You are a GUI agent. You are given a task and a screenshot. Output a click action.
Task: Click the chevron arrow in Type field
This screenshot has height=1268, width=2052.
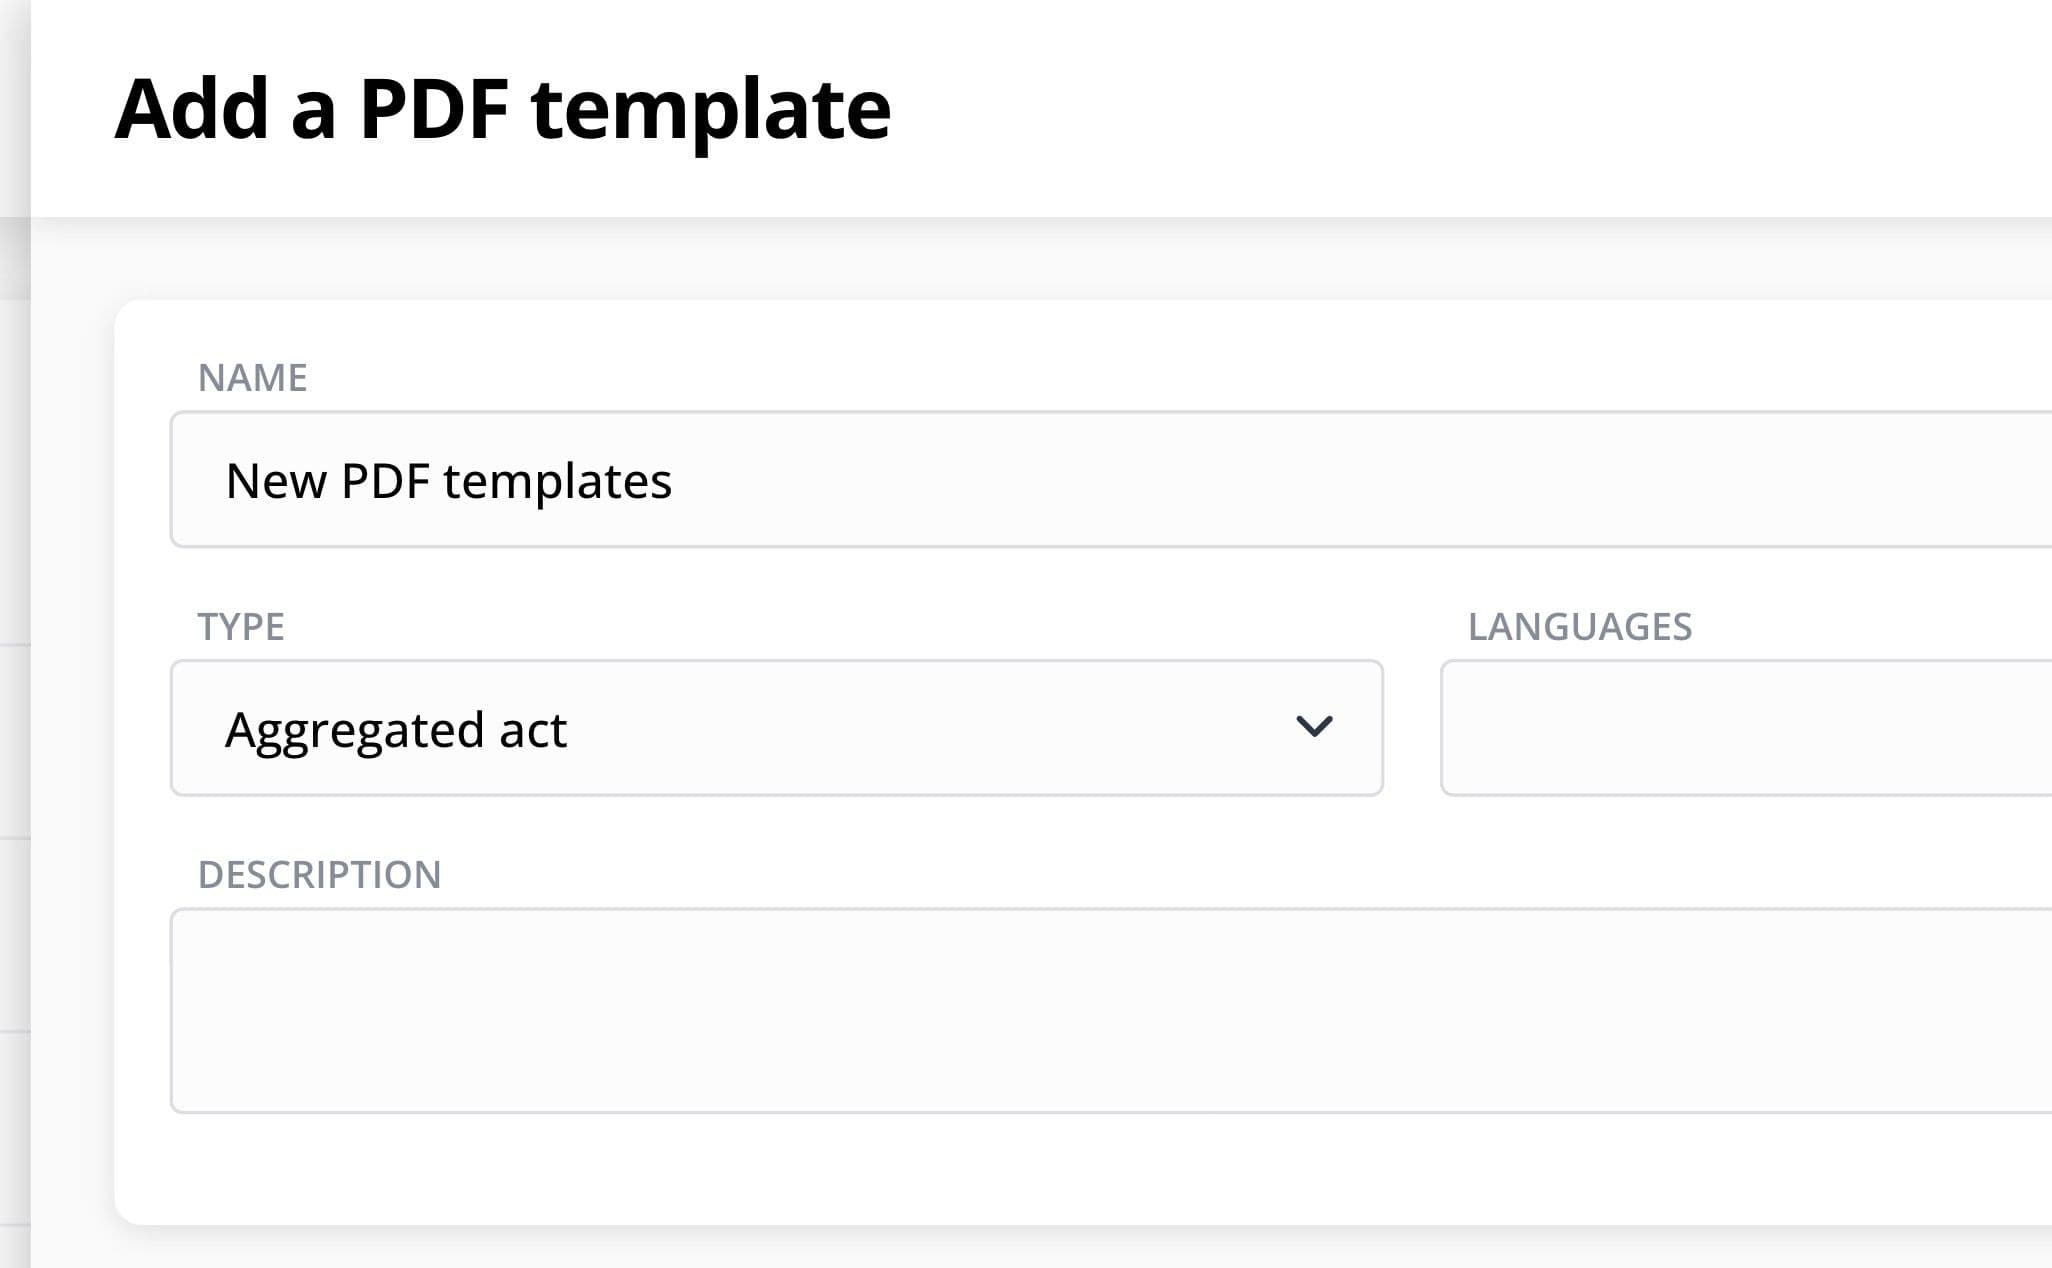click(x=1314, y=726)
